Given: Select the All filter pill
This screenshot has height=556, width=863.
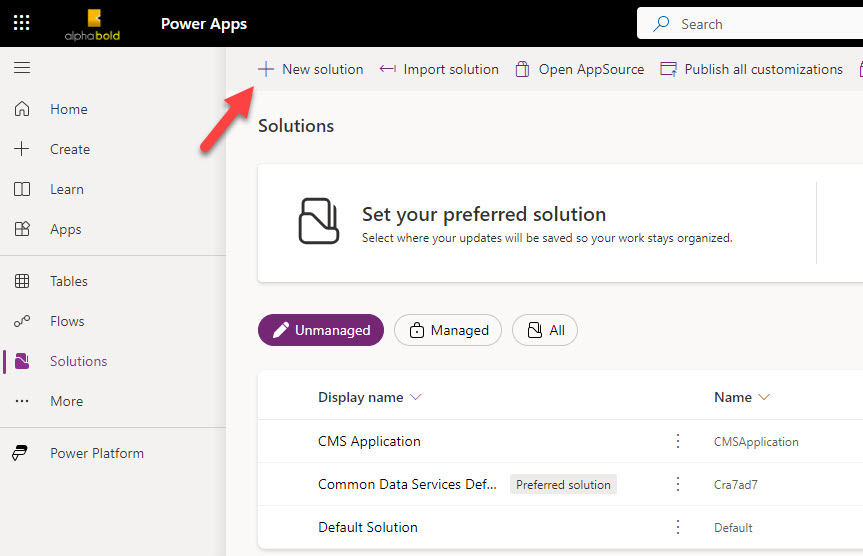Looking at the screenshot, I should click(545, 330).
